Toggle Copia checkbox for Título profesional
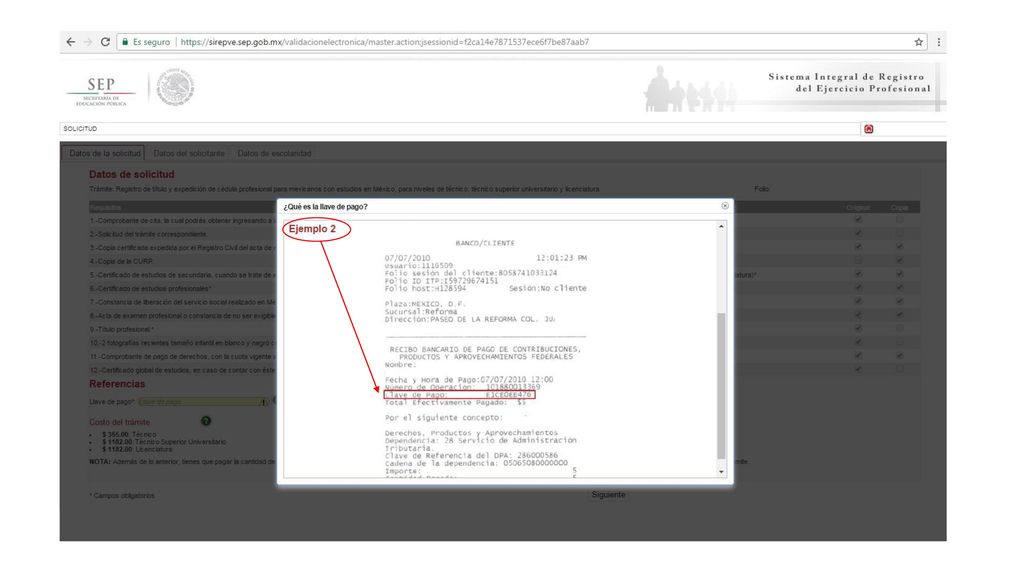 pyautogui.click(x=899, y=328)
